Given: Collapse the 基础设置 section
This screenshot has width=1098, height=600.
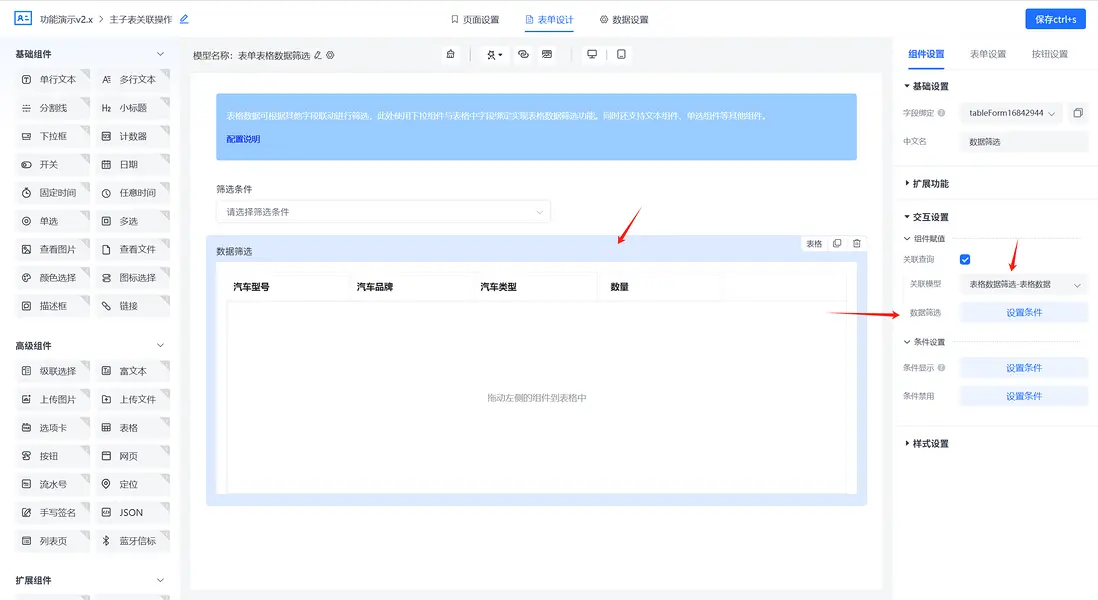Looking at the screenshot, I should point(926,86).
